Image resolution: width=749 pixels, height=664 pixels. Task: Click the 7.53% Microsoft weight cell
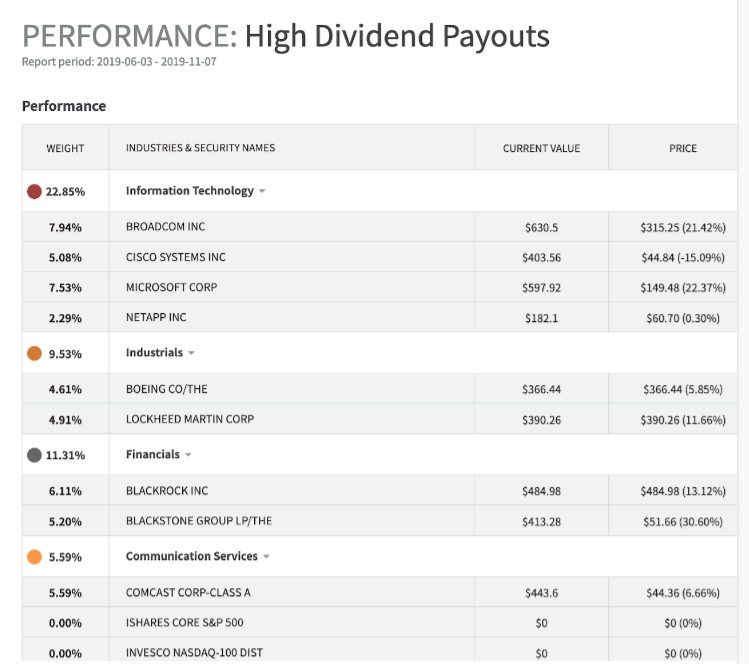65,288
